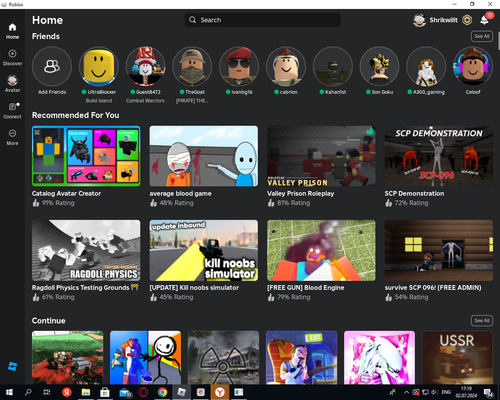The image size is (500, 400).
Task: Open average blood game title
Action: click(x=180, y=193)
